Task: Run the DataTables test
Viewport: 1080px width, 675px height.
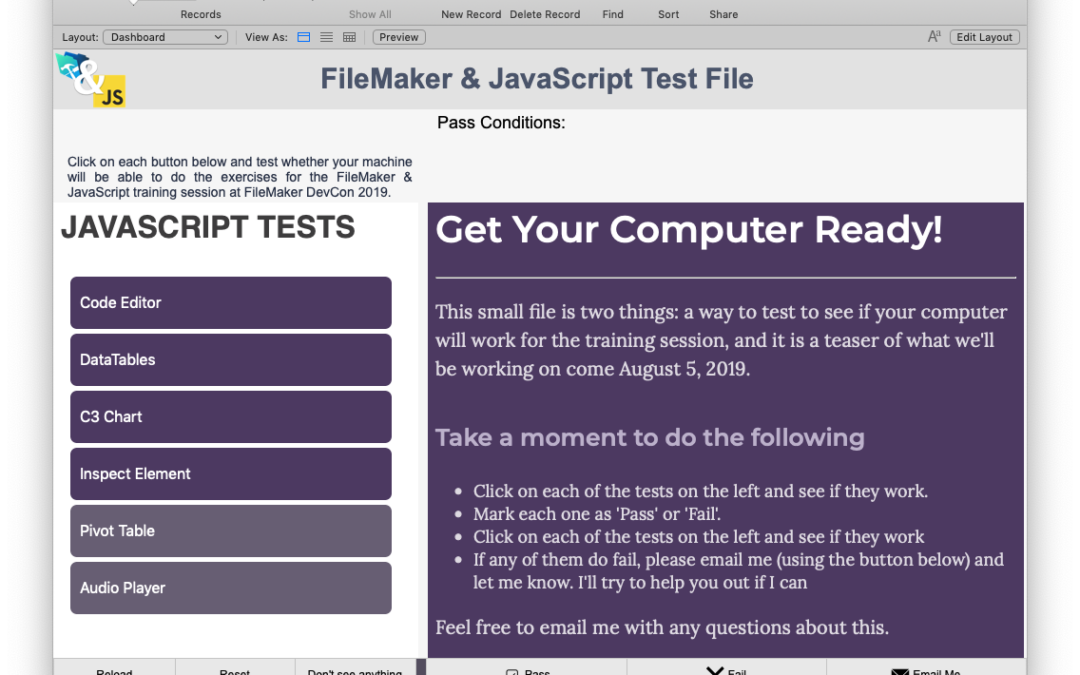Action: point(231,360)
